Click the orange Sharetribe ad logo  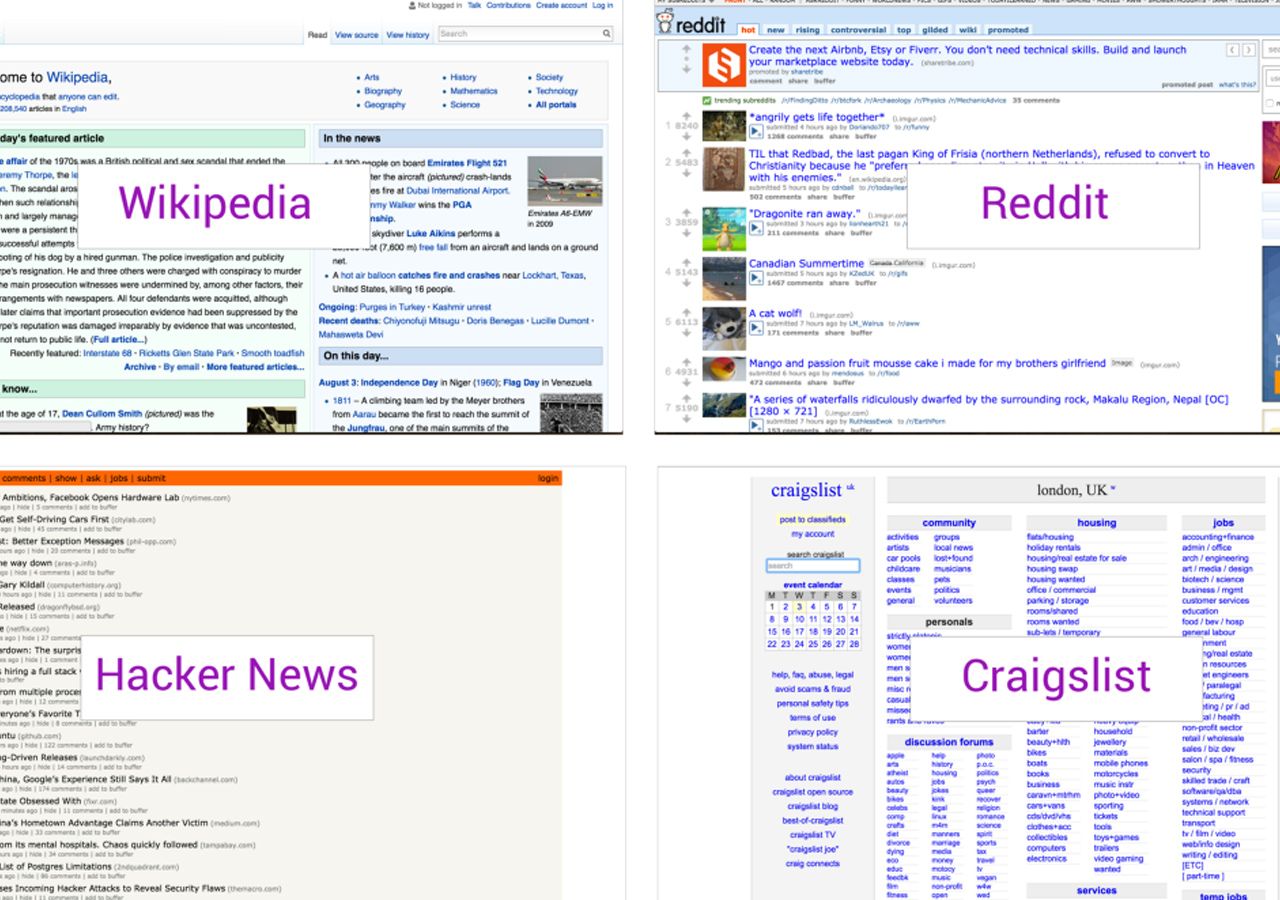point(722,65)
